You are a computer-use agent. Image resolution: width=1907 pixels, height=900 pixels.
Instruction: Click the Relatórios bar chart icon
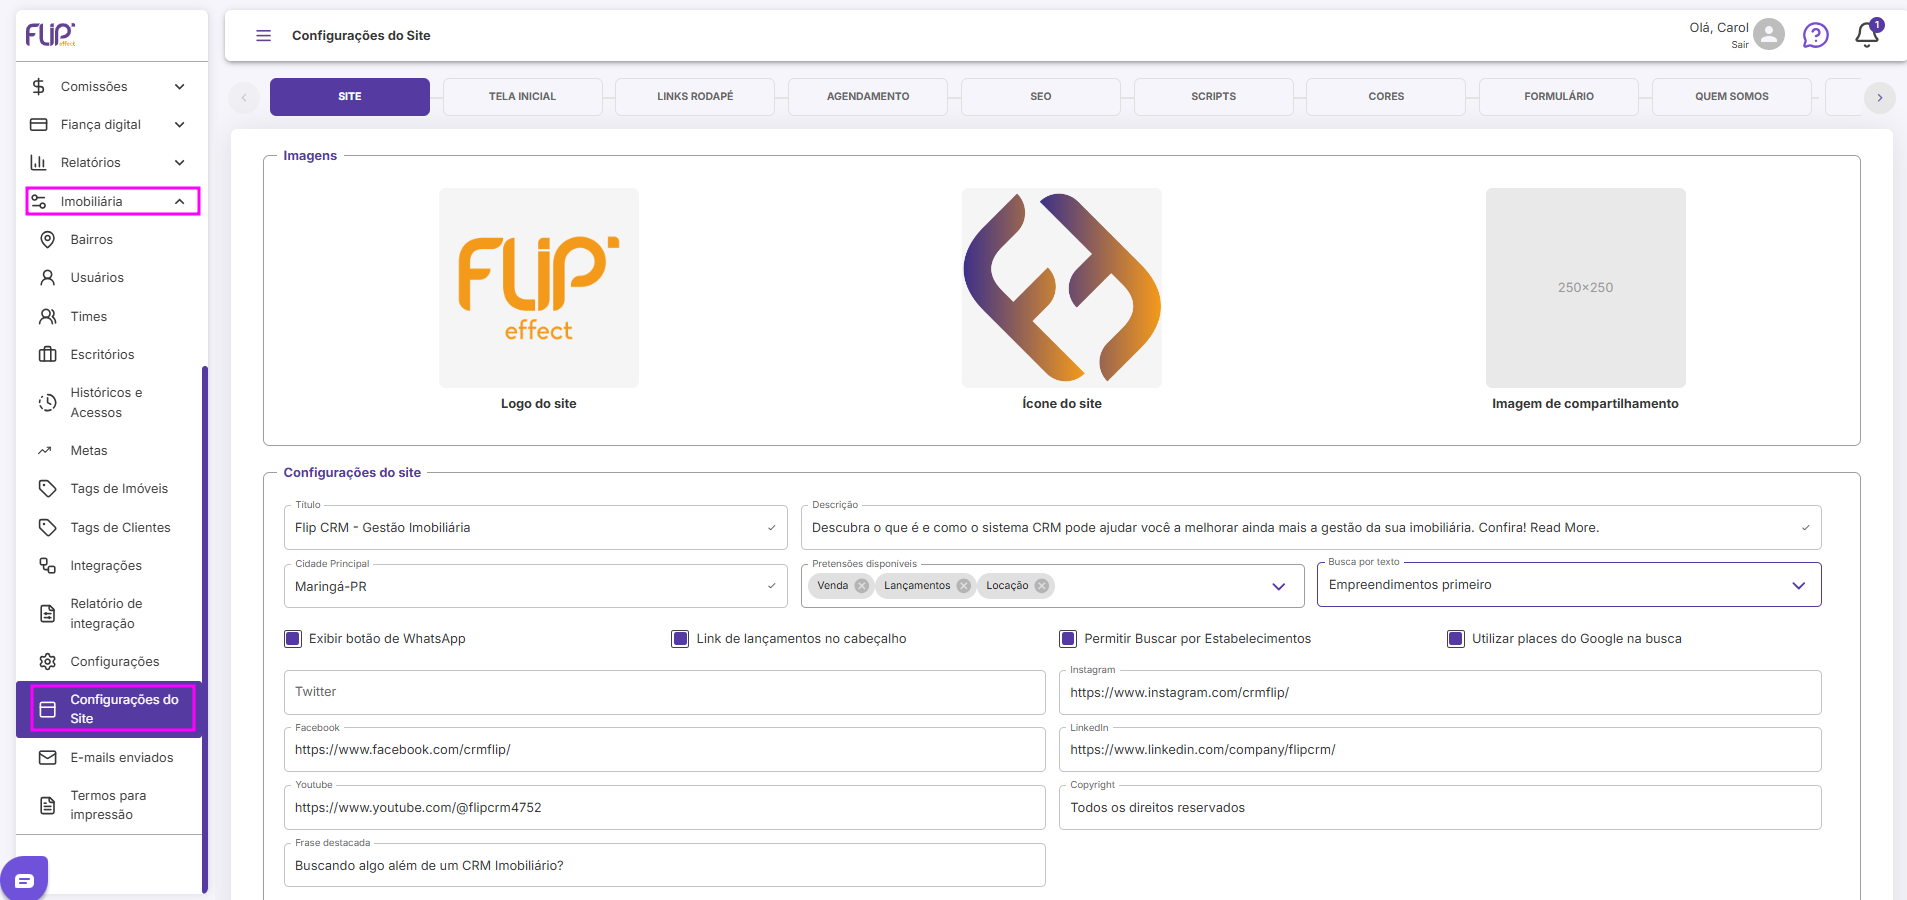[39, 163]
